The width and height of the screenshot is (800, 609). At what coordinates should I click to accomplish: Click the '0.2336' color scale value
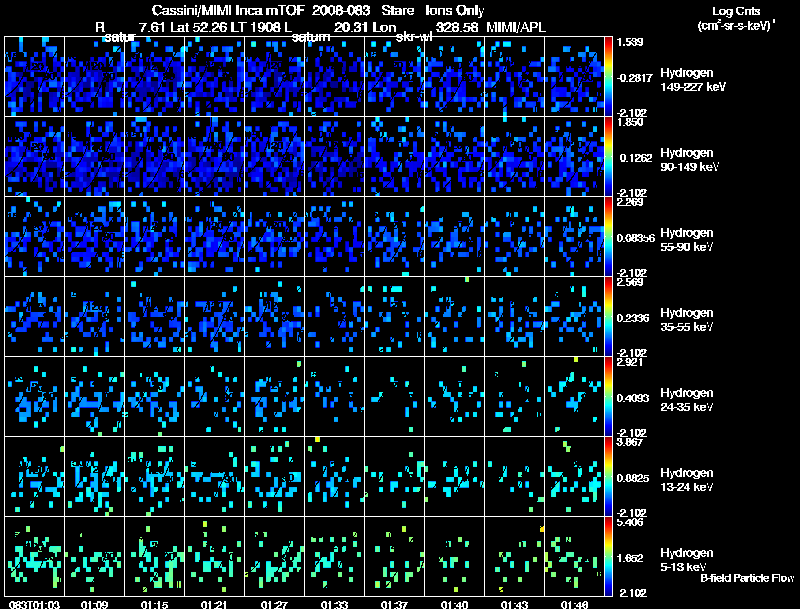633,318
